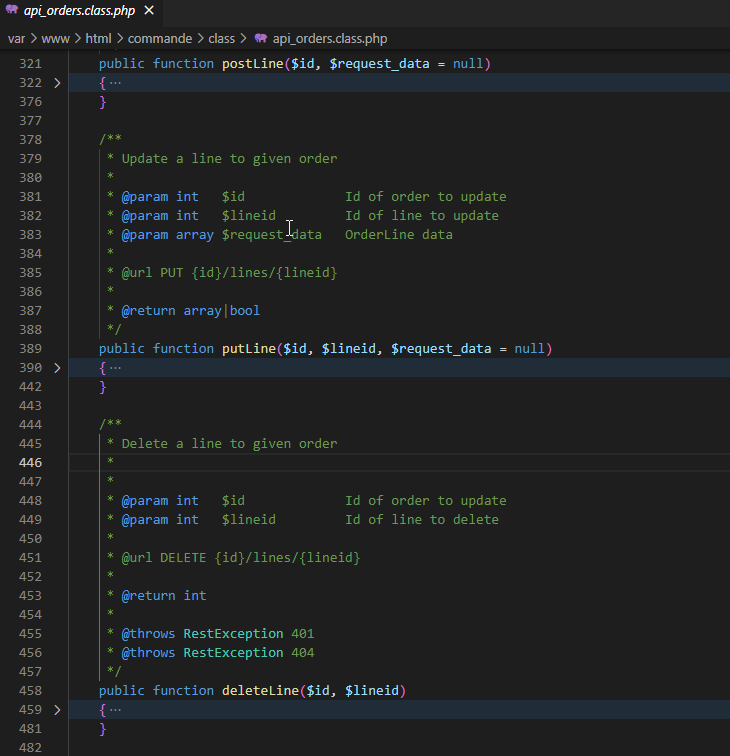Click the api_orders.class.php breadcrumb file name

point(329,39)
